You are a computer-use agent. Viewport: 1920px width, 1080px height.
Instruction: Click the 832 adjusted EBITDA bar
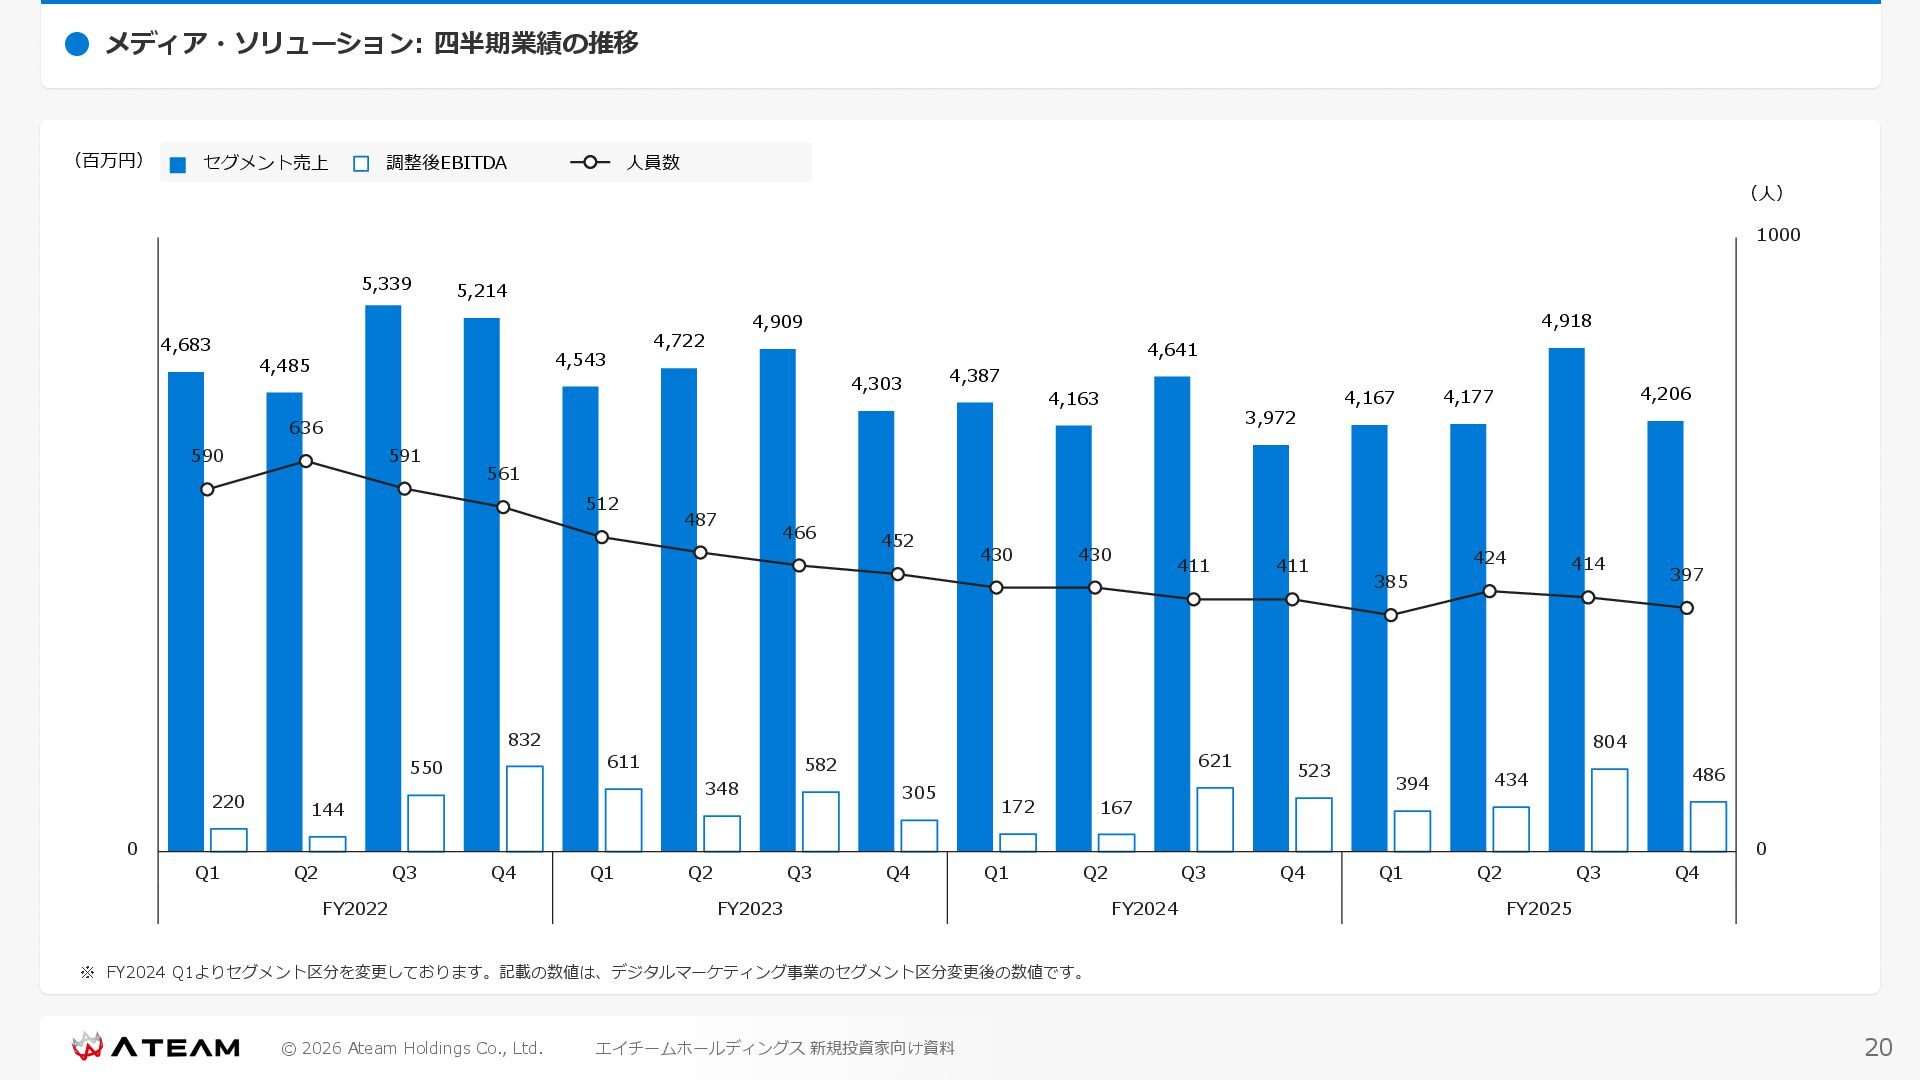click(x=525, y=808)
